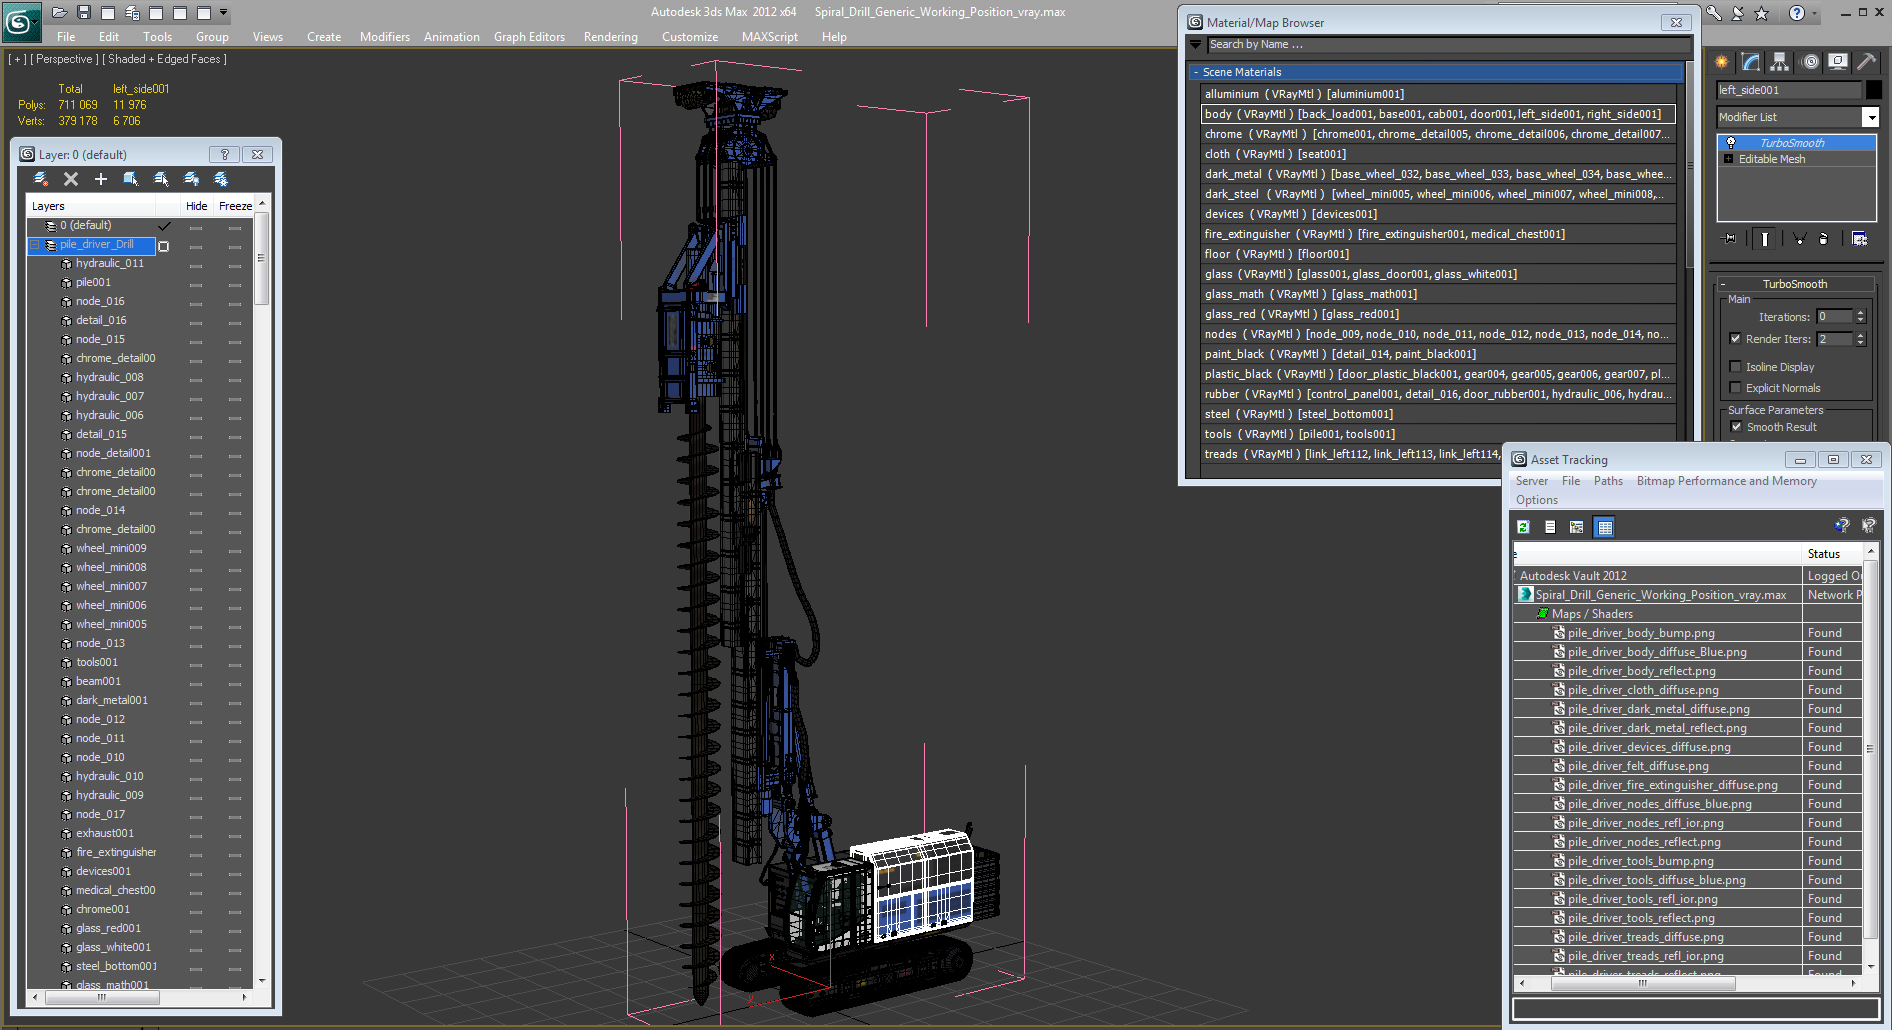Switch Asset Tracking to table view icon
Image resolution: width=1892 pixels, height=1030 pixels.
click(1605, 527)
